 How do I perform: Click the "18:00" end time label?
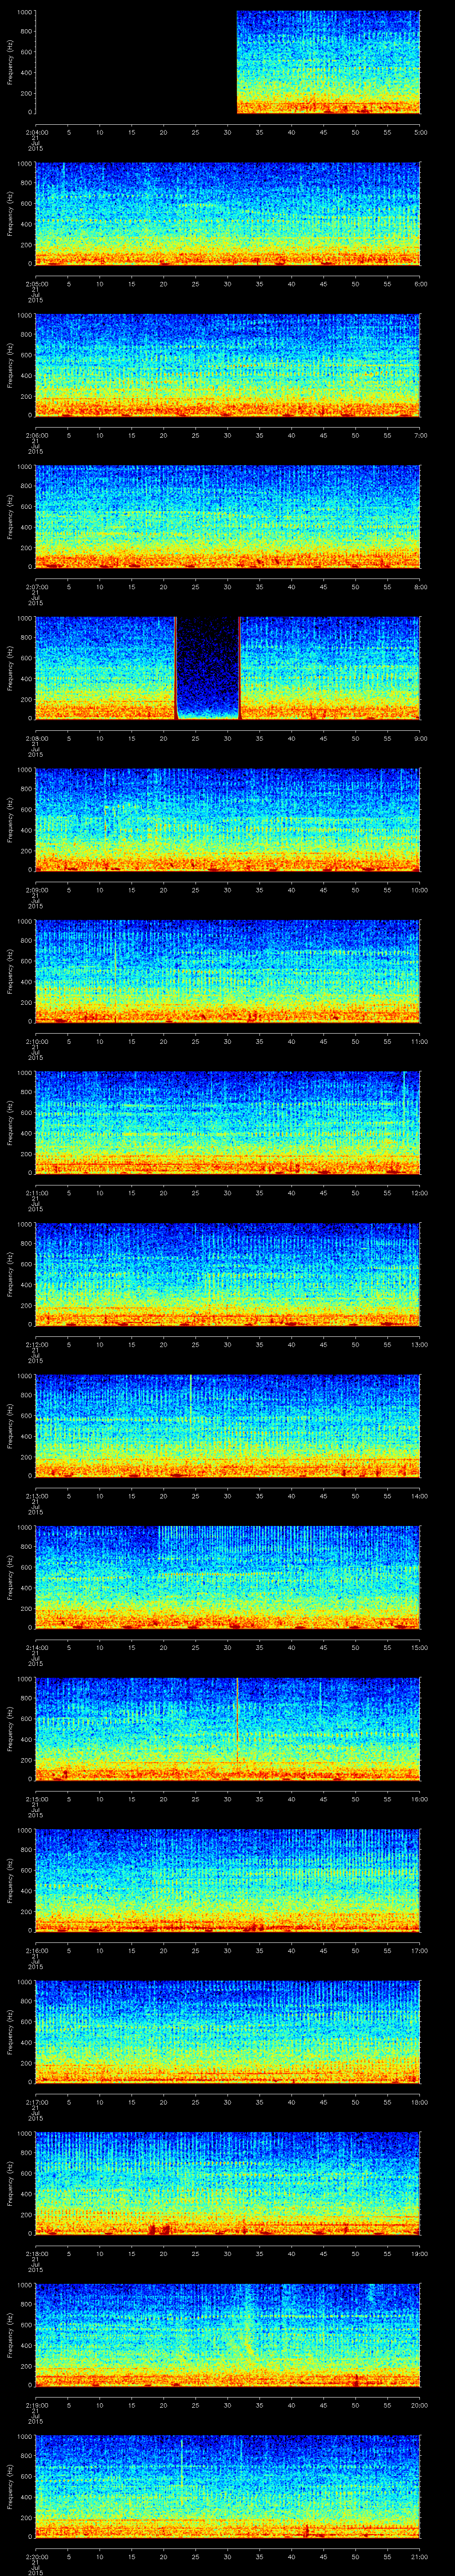click(420, 2101)
